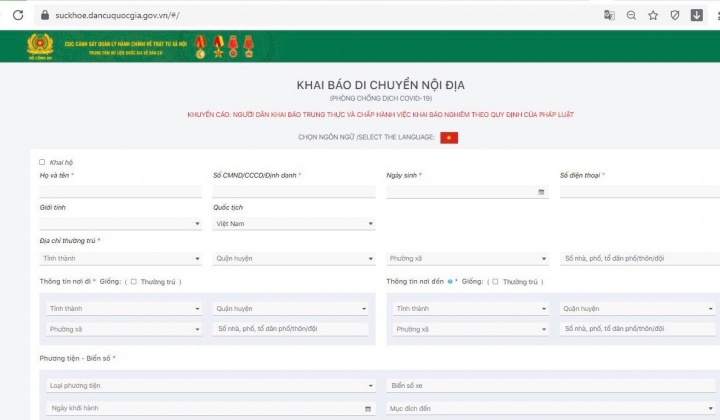Click the Địa chỉ thường trú label
Screen dimensions: 720x420
68,241
